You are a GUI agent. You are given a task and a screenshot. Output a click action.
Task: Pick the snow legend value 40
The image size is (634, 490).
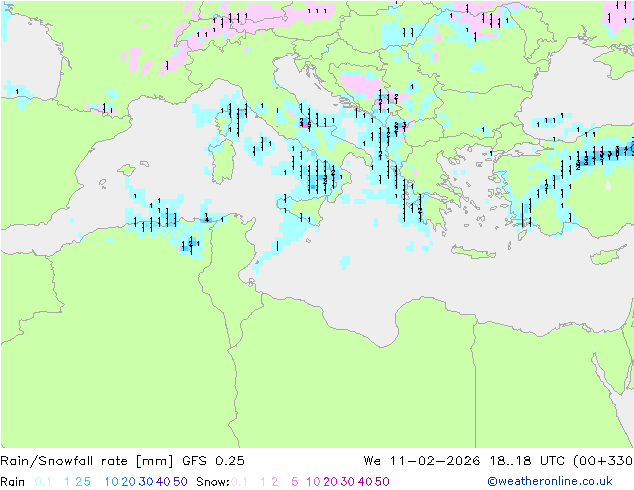point(365,482)
